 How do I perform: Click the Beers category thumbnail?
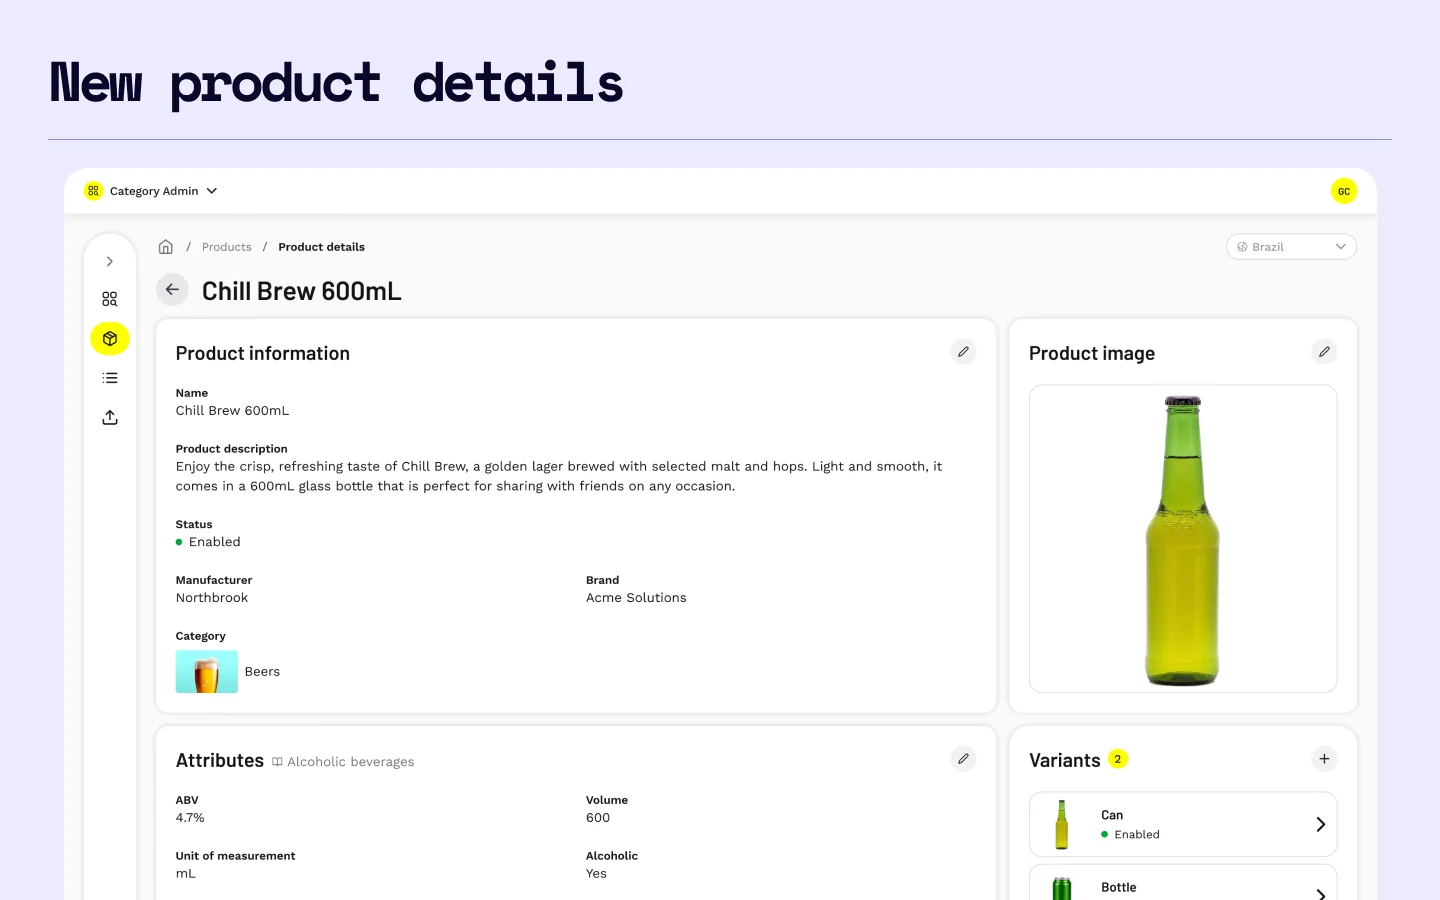(x=207, y=672)
